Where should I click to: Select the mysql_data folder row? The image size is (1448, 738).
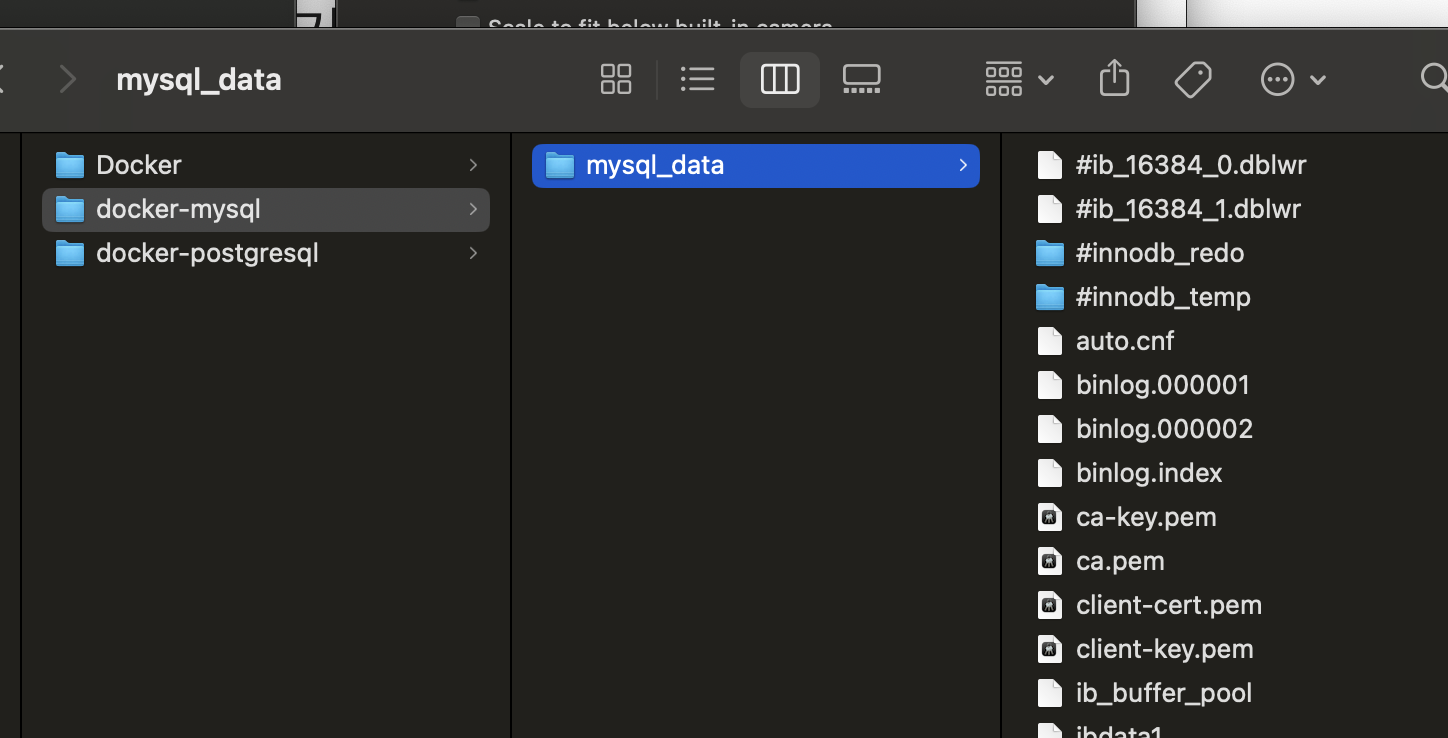tap(756, 165)
